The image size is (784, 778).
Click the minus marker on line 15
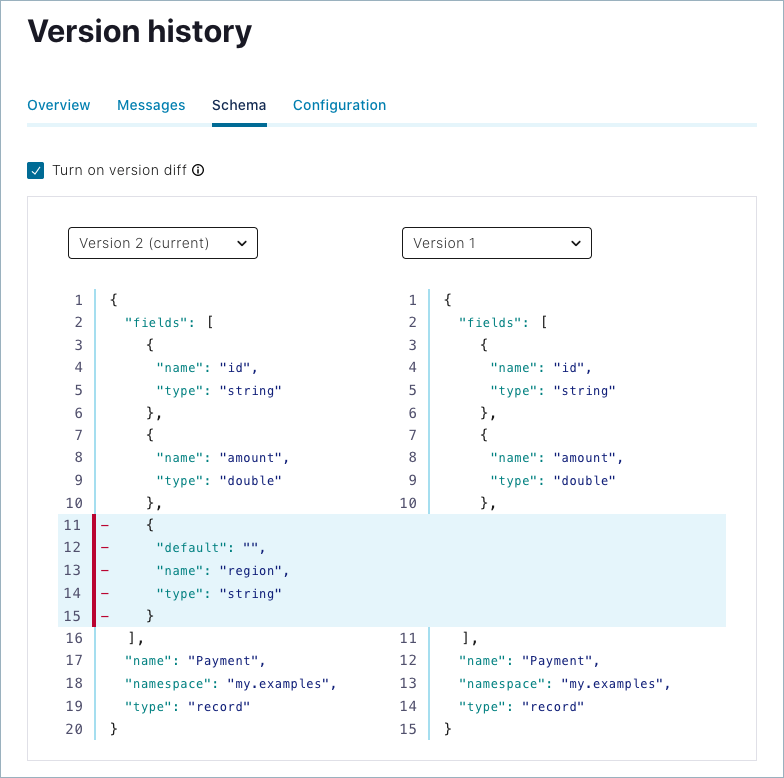tap(105, 615)
